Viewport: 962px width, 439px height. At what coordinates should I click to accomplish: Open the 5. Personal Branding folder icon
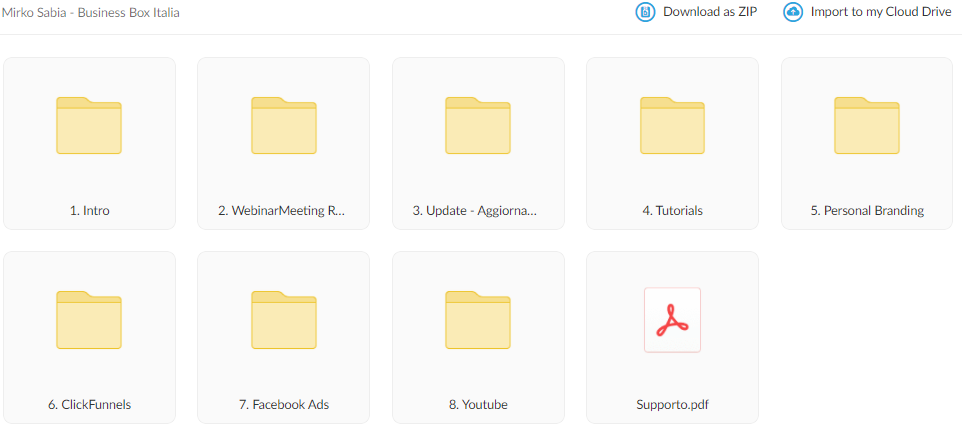point(867,125)
